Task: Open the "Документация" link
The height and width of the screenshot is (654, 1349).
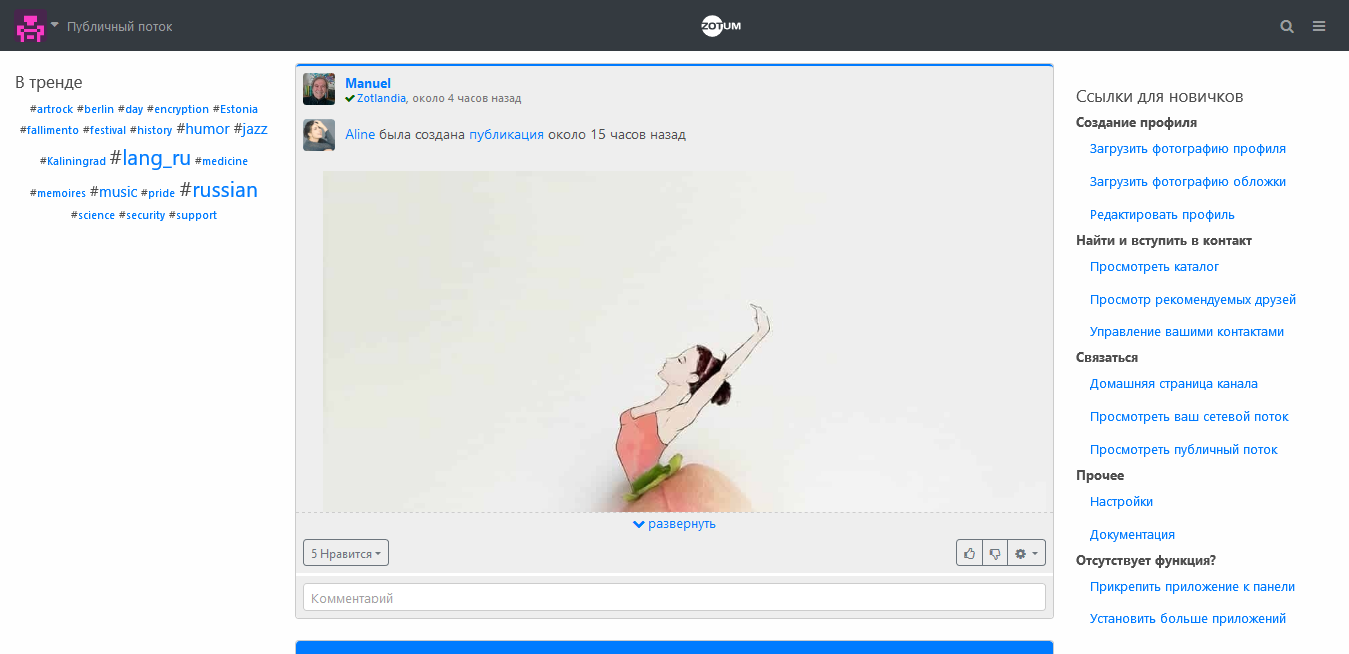Action: pos(1132,535)
